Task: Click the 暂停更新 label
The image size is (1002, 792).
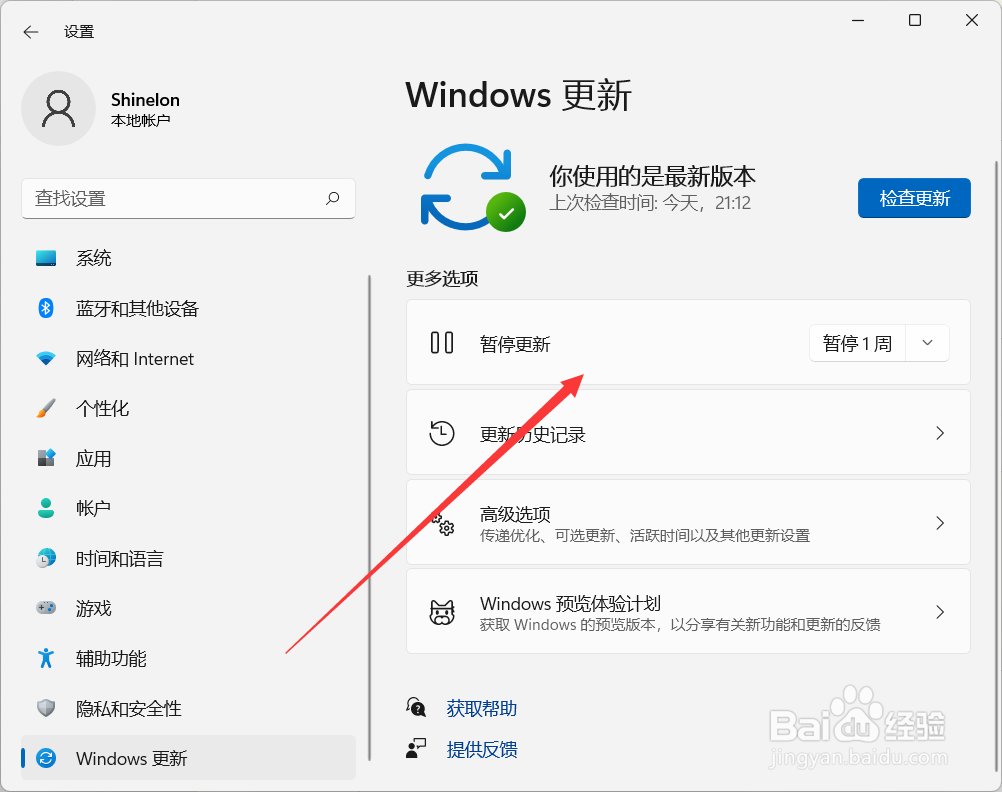Action: (x=515, y=345)
